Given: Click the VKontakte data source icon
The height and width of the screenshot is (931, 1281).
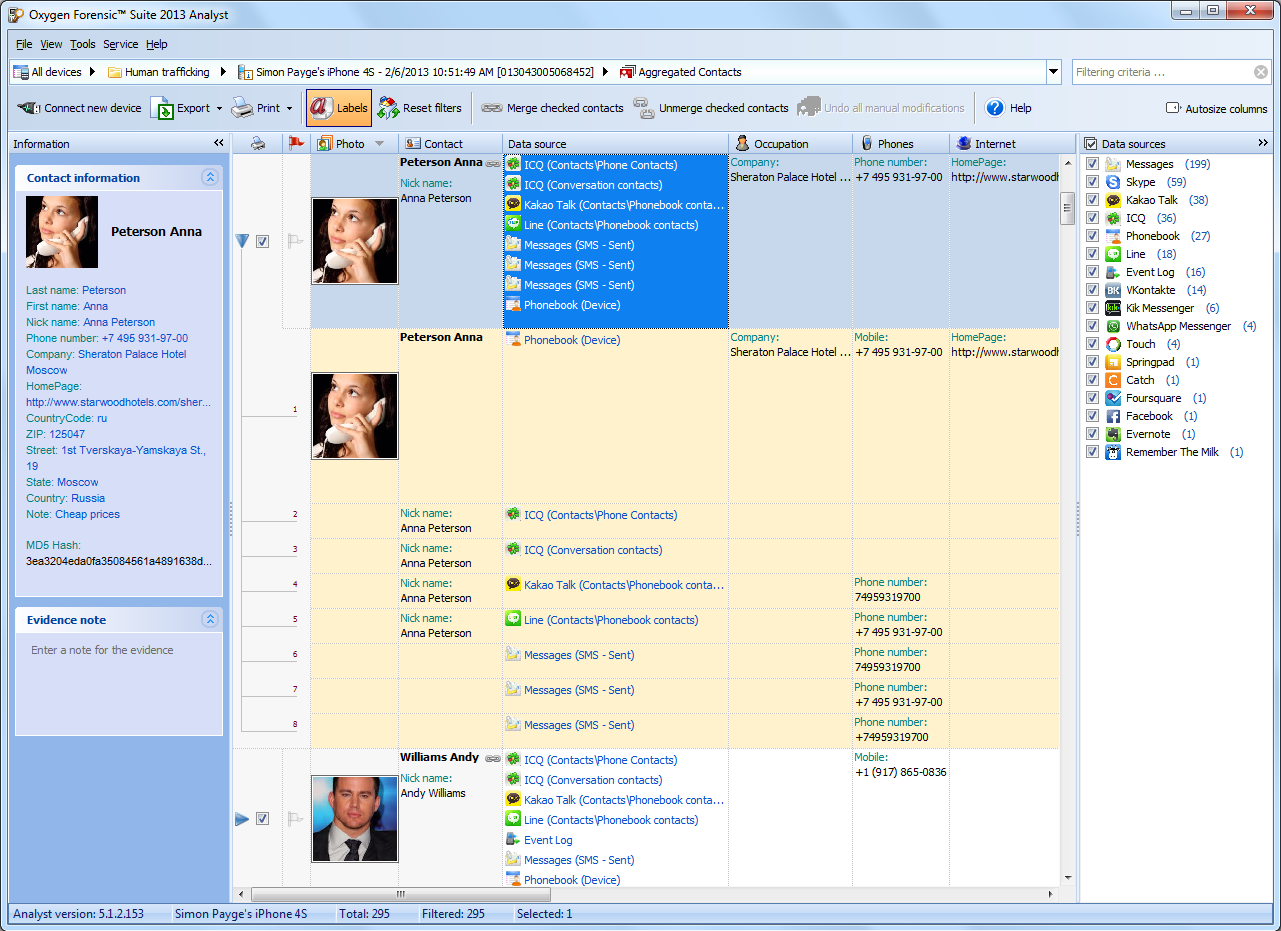Looking at the screenshot, I should (1113, 290).
